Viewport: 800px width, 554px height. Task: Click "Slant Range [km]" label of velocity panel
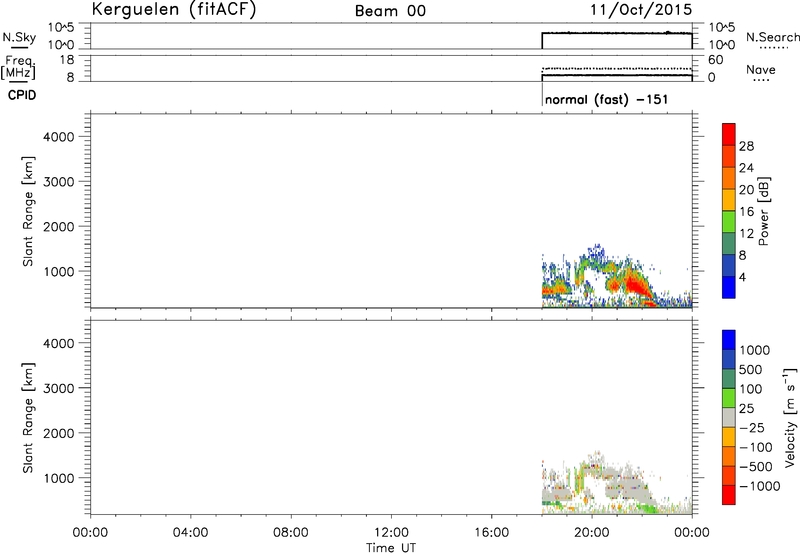coord(28,418)
